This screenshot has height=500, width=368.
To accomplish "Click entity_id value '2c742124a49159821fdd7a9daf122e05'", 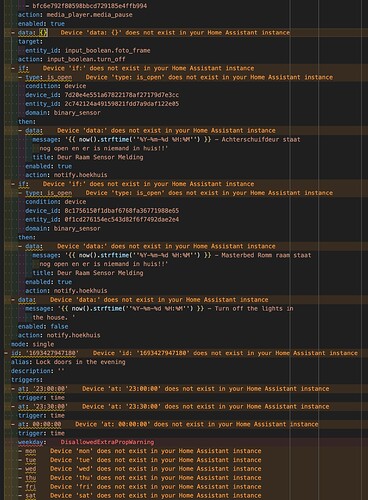I will click(x=122, y=104).
